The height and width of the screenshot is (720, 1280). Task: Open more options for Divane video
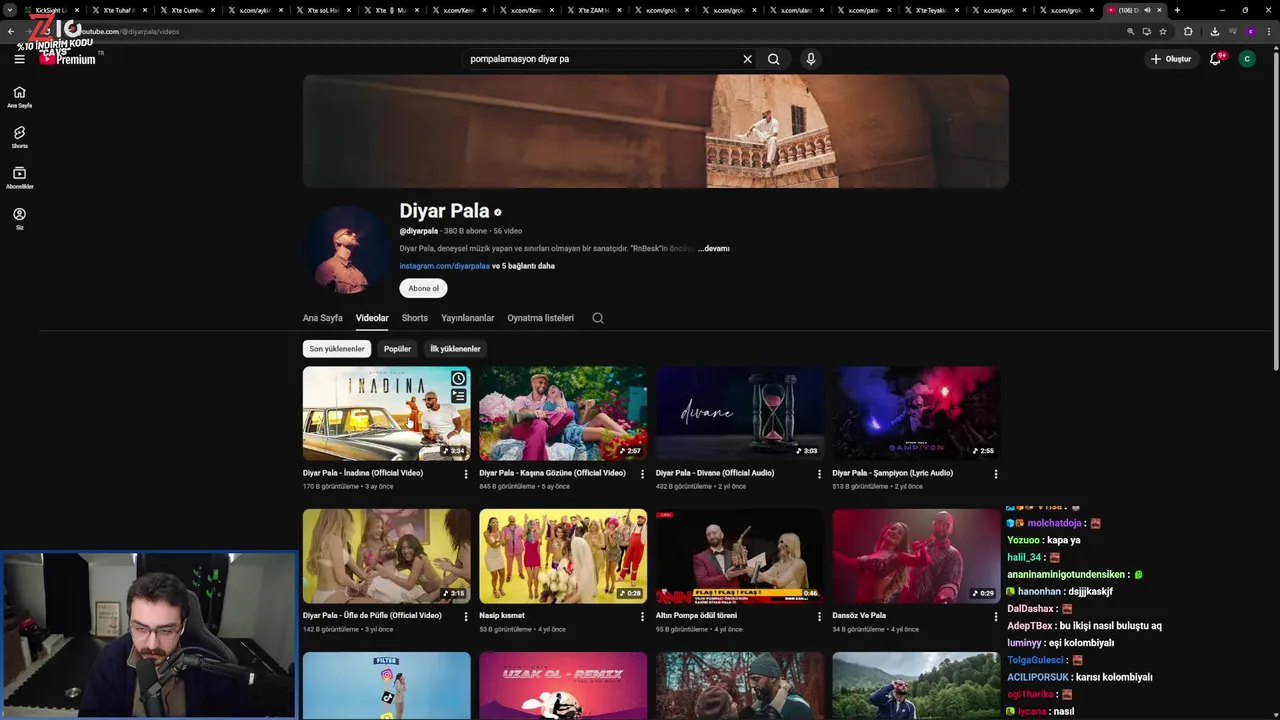point(819,474)
